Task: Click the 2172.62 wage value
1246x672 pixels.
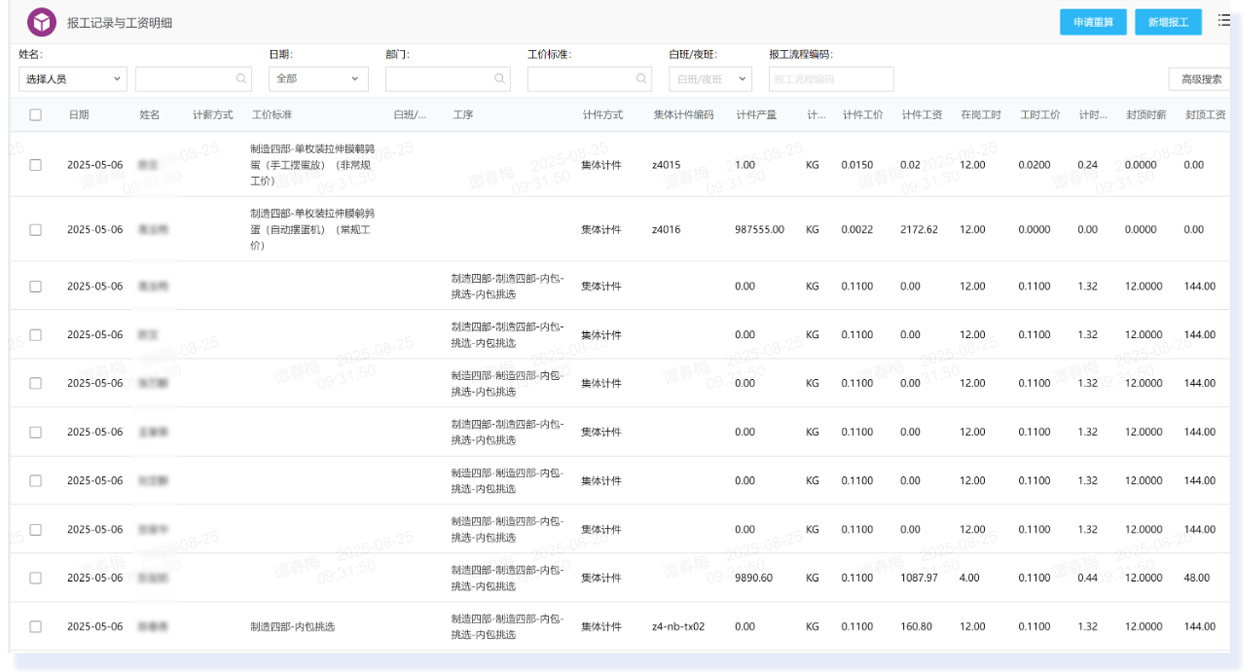Action: pyautogui.click(x=919, y=230)
